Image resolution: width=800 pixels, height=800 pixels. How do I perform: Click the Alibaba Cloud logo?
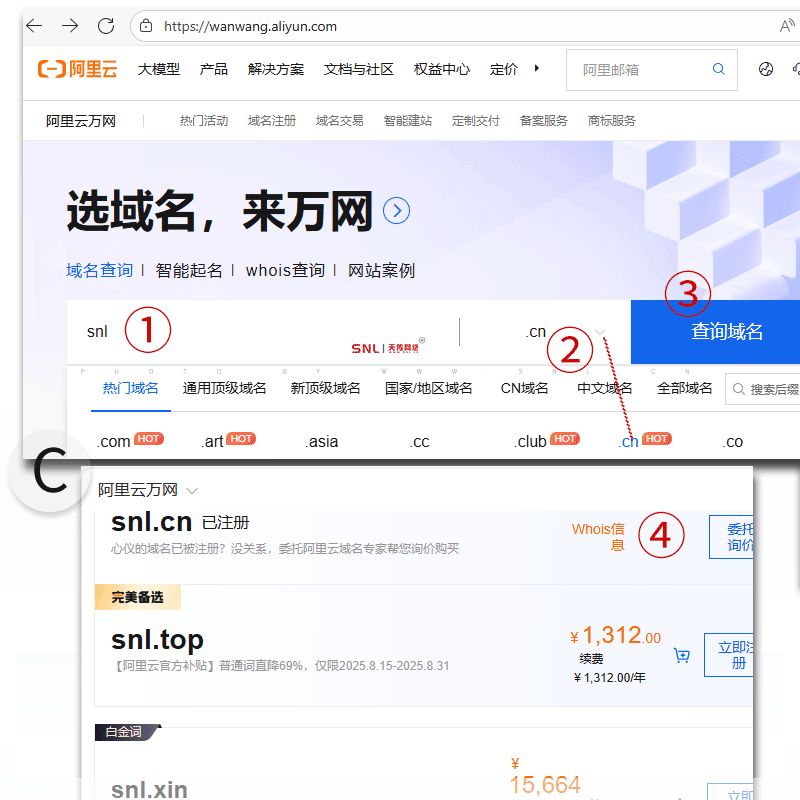[x=76, y=69]
